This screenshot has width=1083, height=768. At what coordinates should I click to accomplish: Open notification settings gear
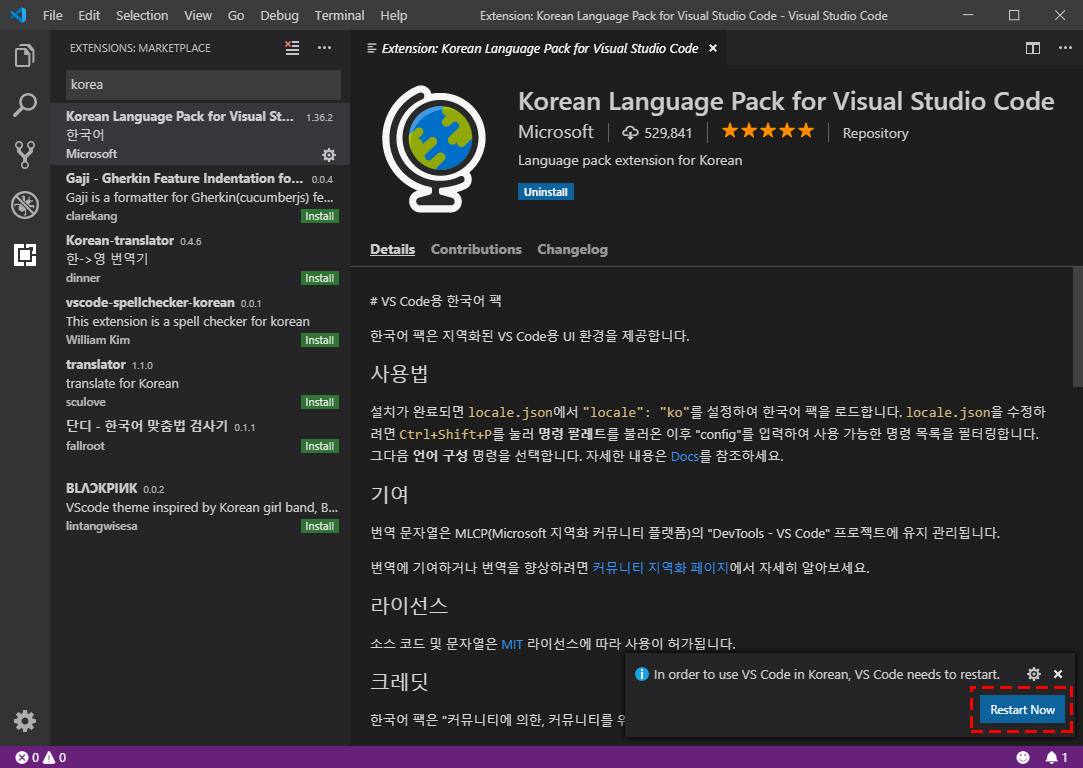click(1033, 674)
